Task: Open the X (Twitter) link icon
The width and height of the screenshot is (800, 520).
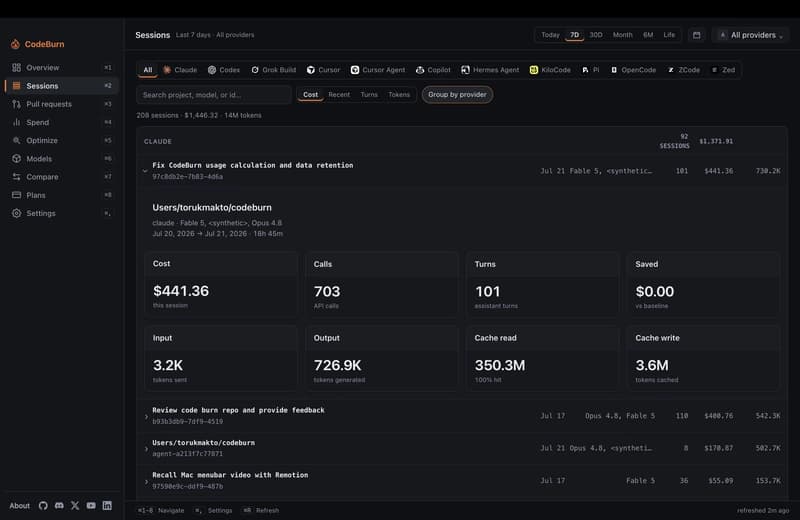Action: (75, 506)
